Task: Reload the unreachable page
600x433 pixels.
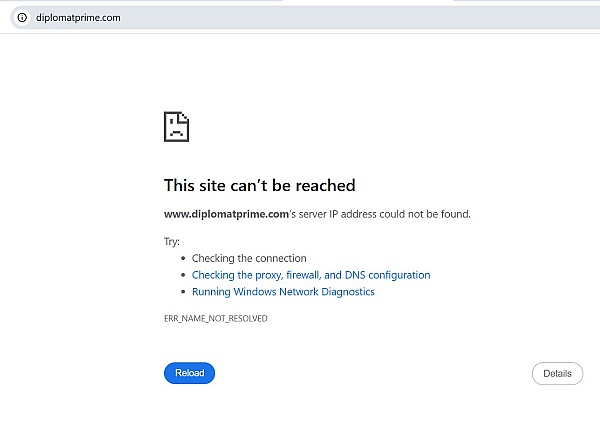Action: 189,373
